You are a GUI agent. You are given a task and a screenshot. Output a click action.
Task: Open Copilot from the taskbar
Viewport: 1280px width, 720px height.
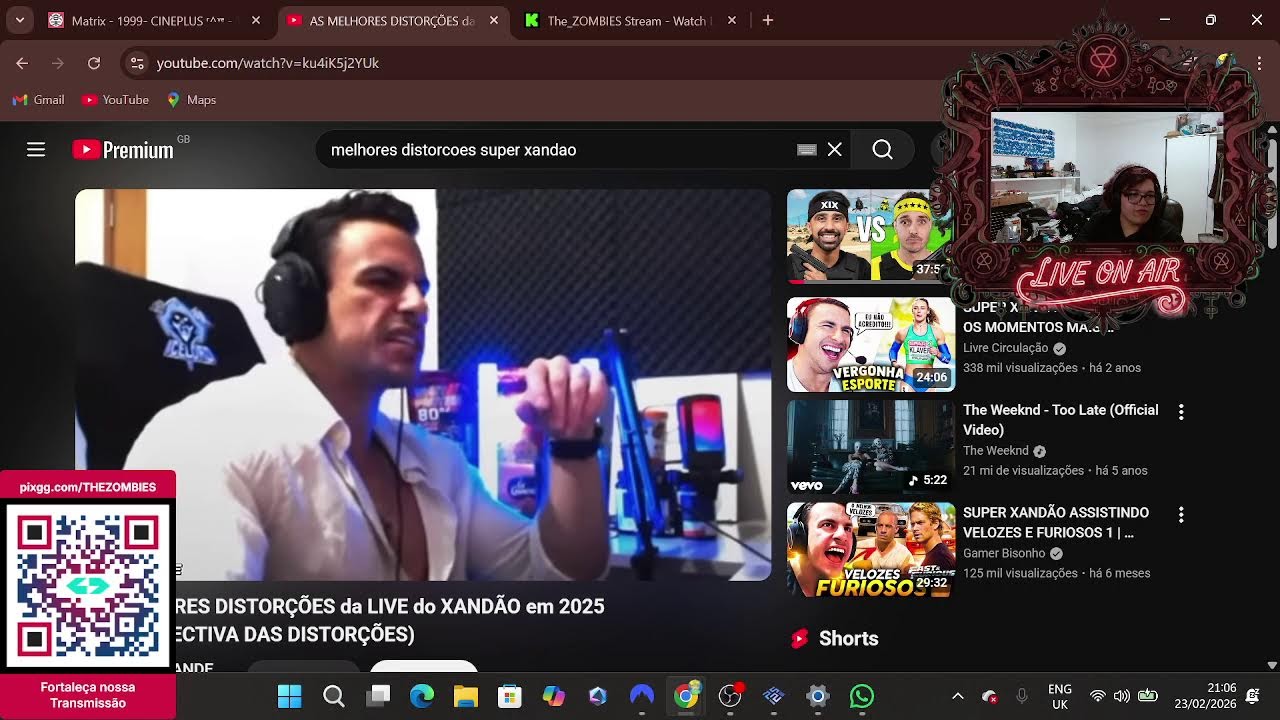pos(554,696)
